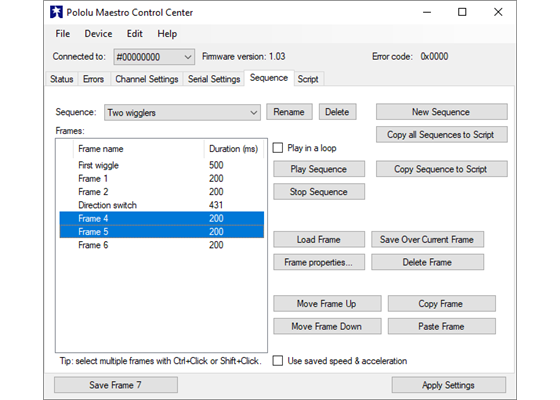
Task: Minimize the Maestro Control Center window
Action: [x=427, y=12]
